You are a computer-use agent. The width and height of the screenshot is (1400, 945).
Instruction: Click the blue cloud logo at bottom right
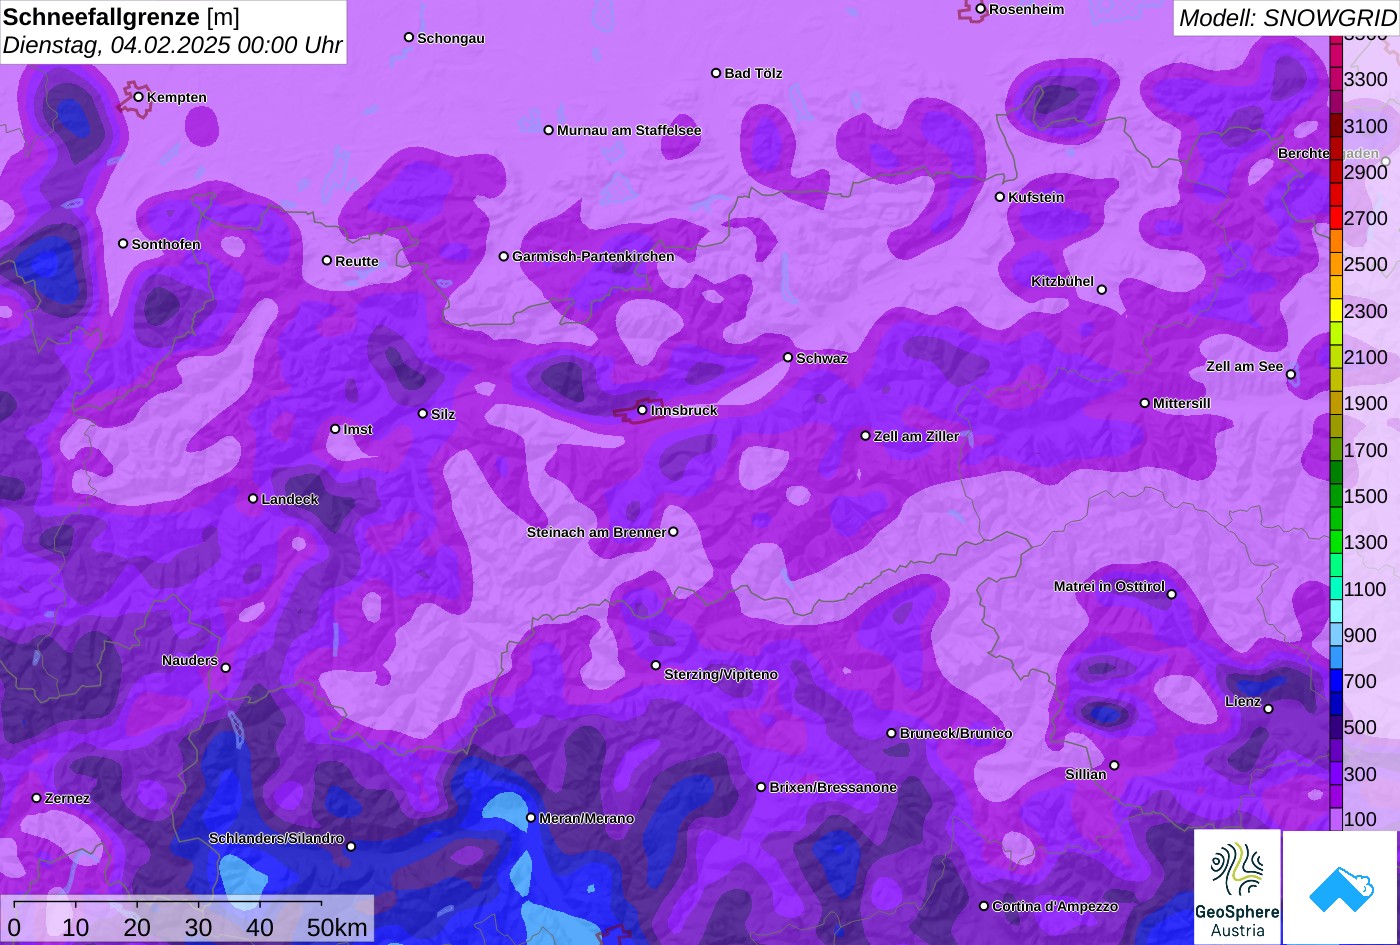click(x=1340, y=887)
